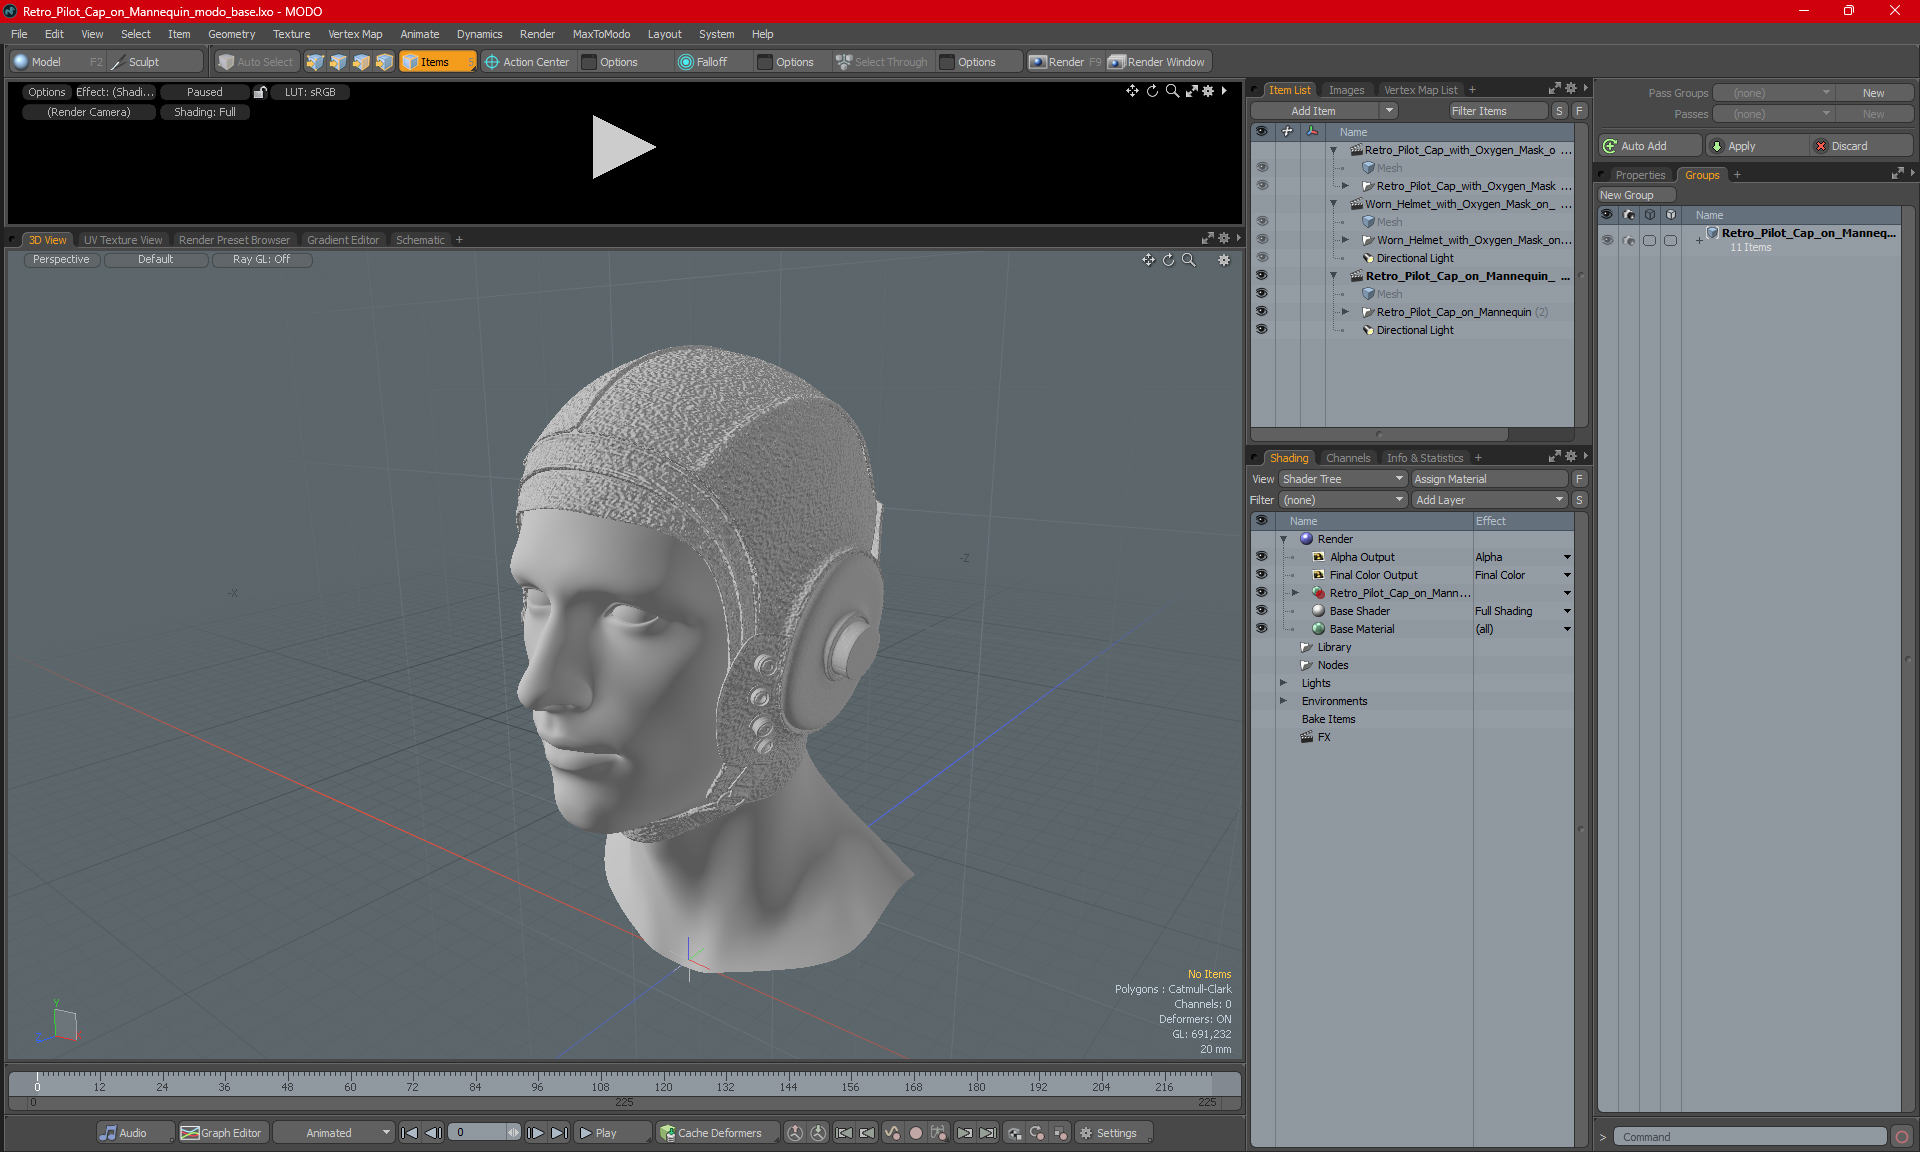Open the Add Layer dropdown
The image size is (1920, 1152).
click(1489, 500)
